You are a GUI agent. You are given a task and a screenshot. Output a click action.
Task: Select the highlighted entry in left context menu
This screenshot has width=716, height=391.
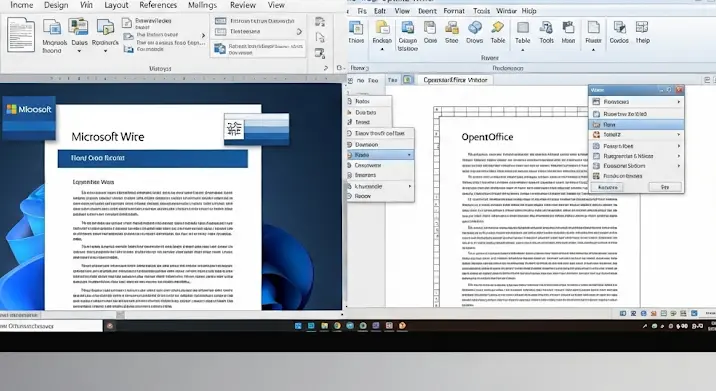[380, 155]
